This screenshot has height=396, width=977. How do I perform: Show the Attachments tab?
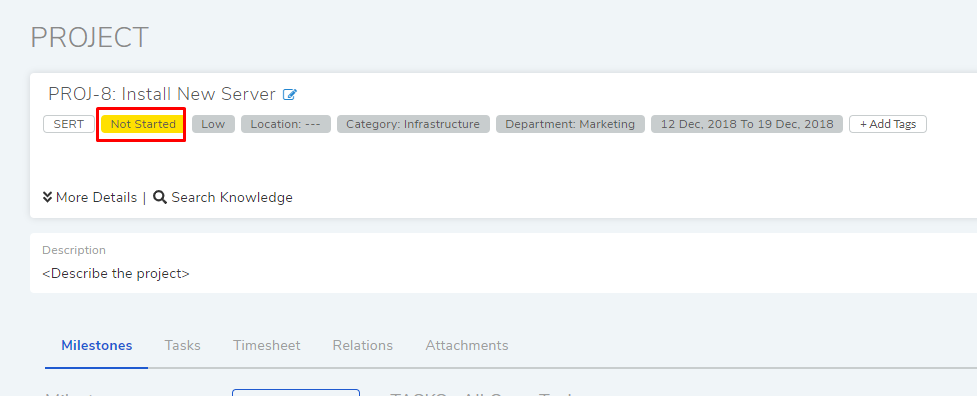(467, 345)
